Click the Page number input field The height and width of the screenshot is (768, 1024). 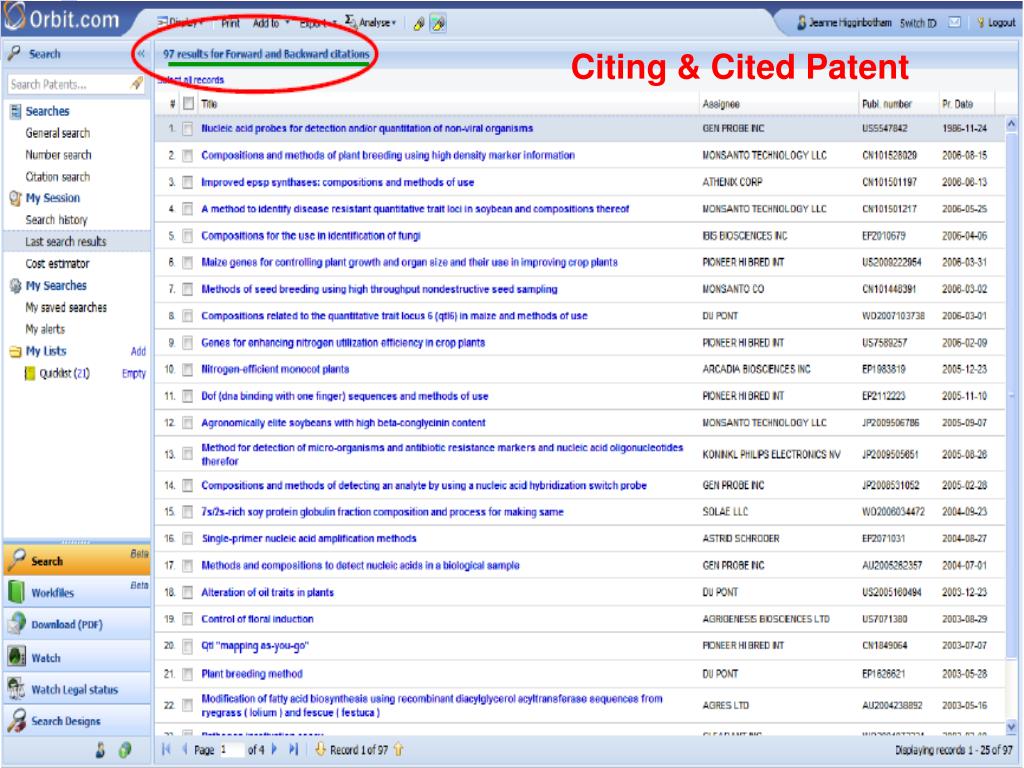[231, 750]
